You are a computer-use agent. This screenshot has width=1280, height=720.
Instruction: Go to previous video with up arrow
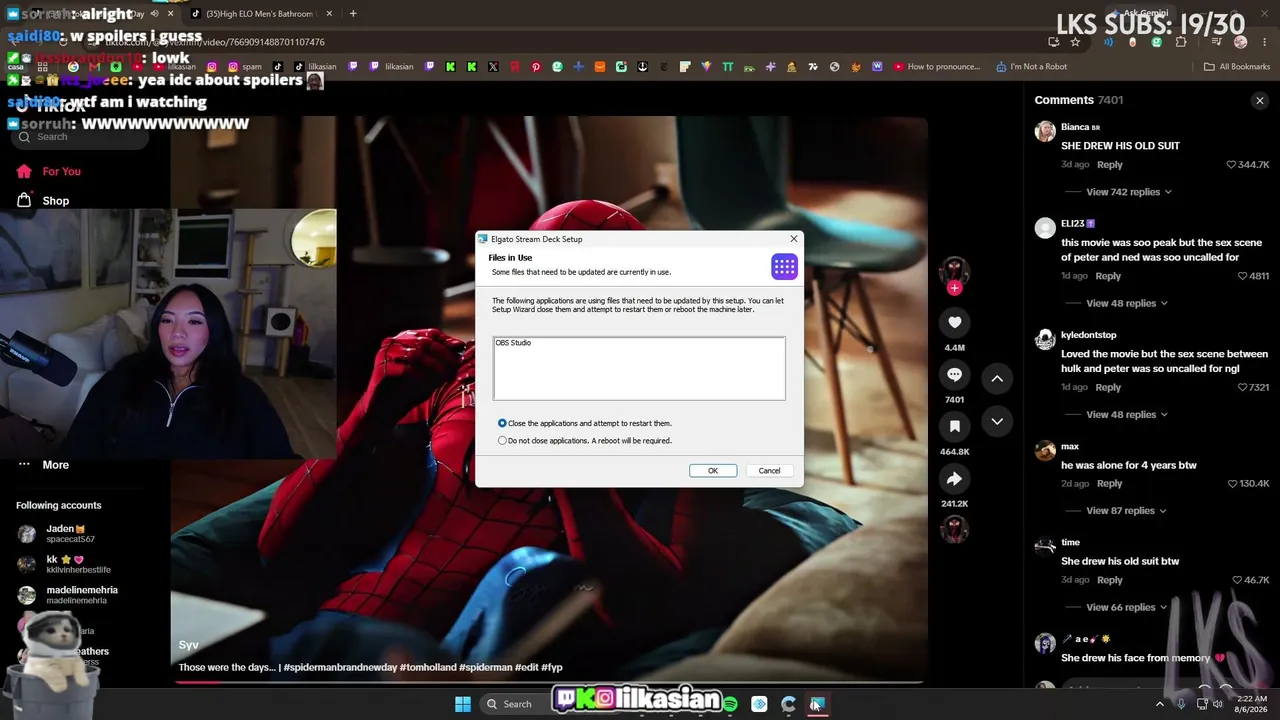(x=997, y=378)
